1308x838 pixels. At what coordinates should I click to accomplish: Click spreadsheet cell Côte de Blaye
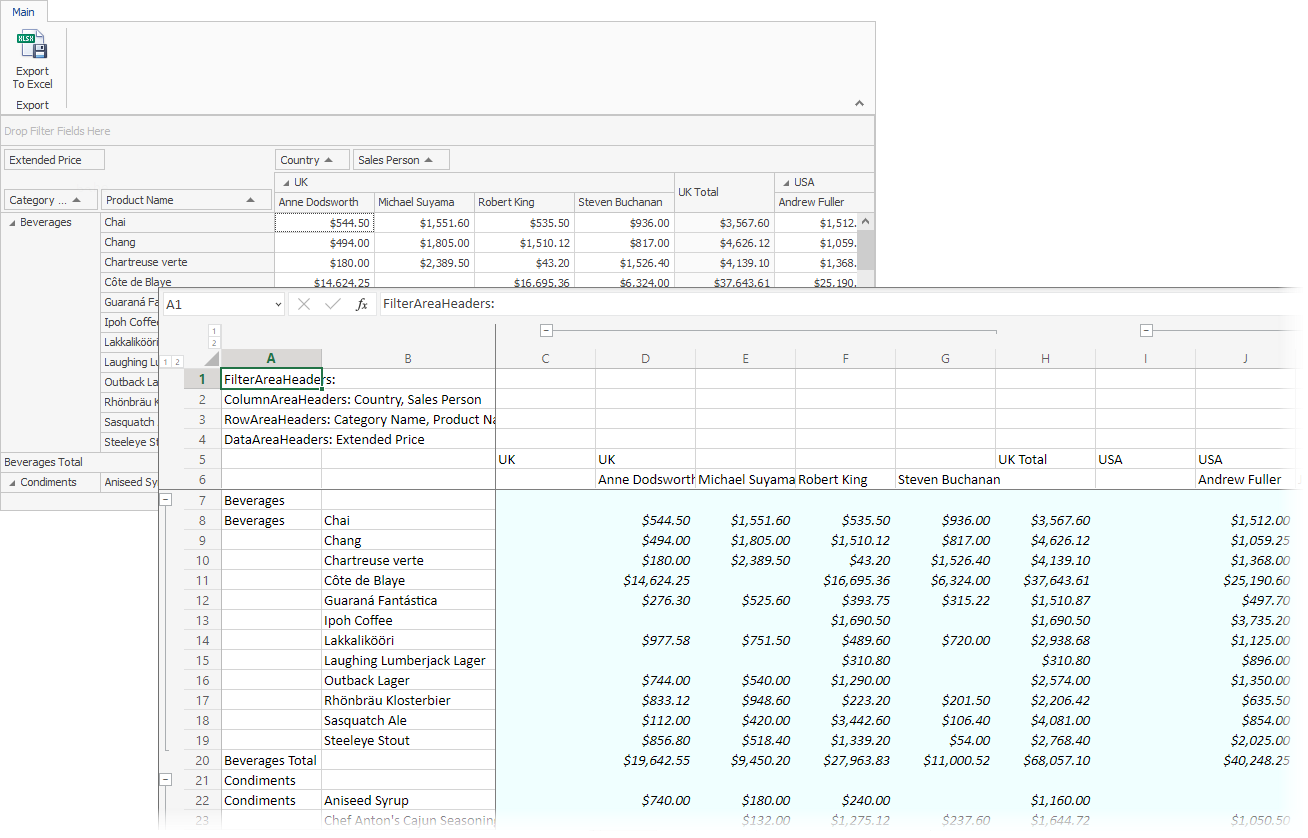click(408, 580)
